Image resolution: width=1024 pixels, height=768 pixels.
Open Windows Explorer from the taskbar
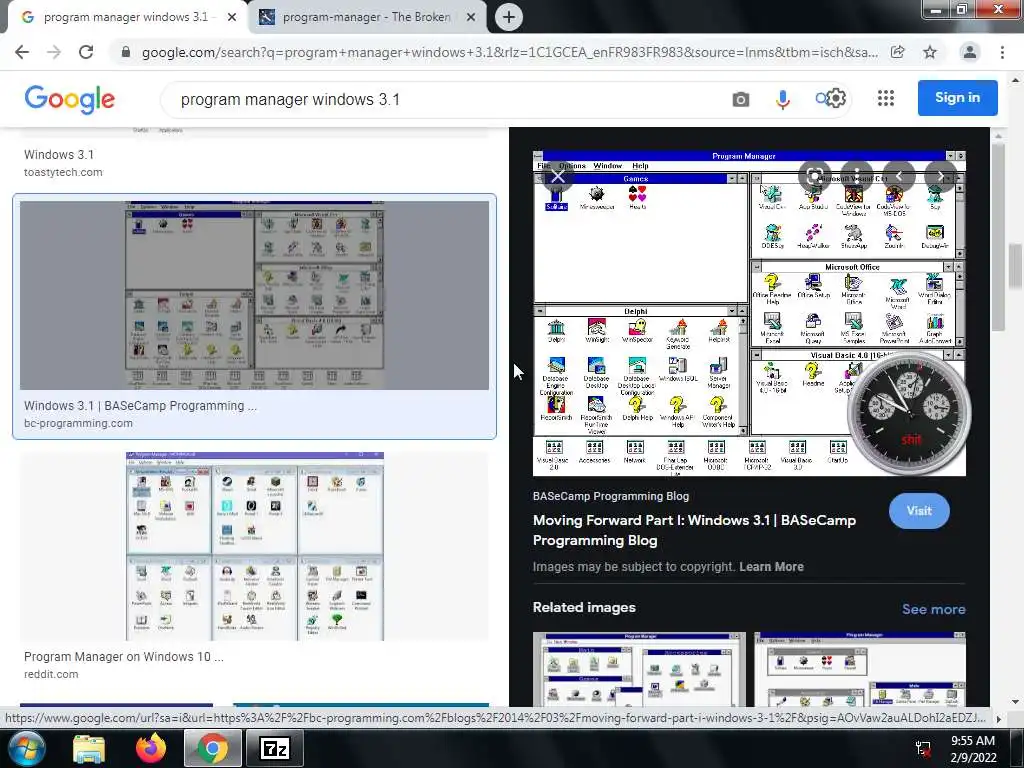tap(89, 748)
